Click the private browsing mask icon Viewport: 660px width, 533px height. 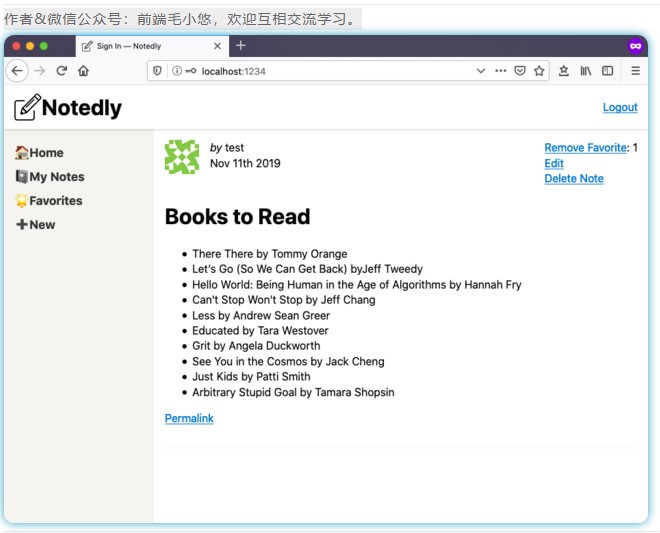(636, 46)
